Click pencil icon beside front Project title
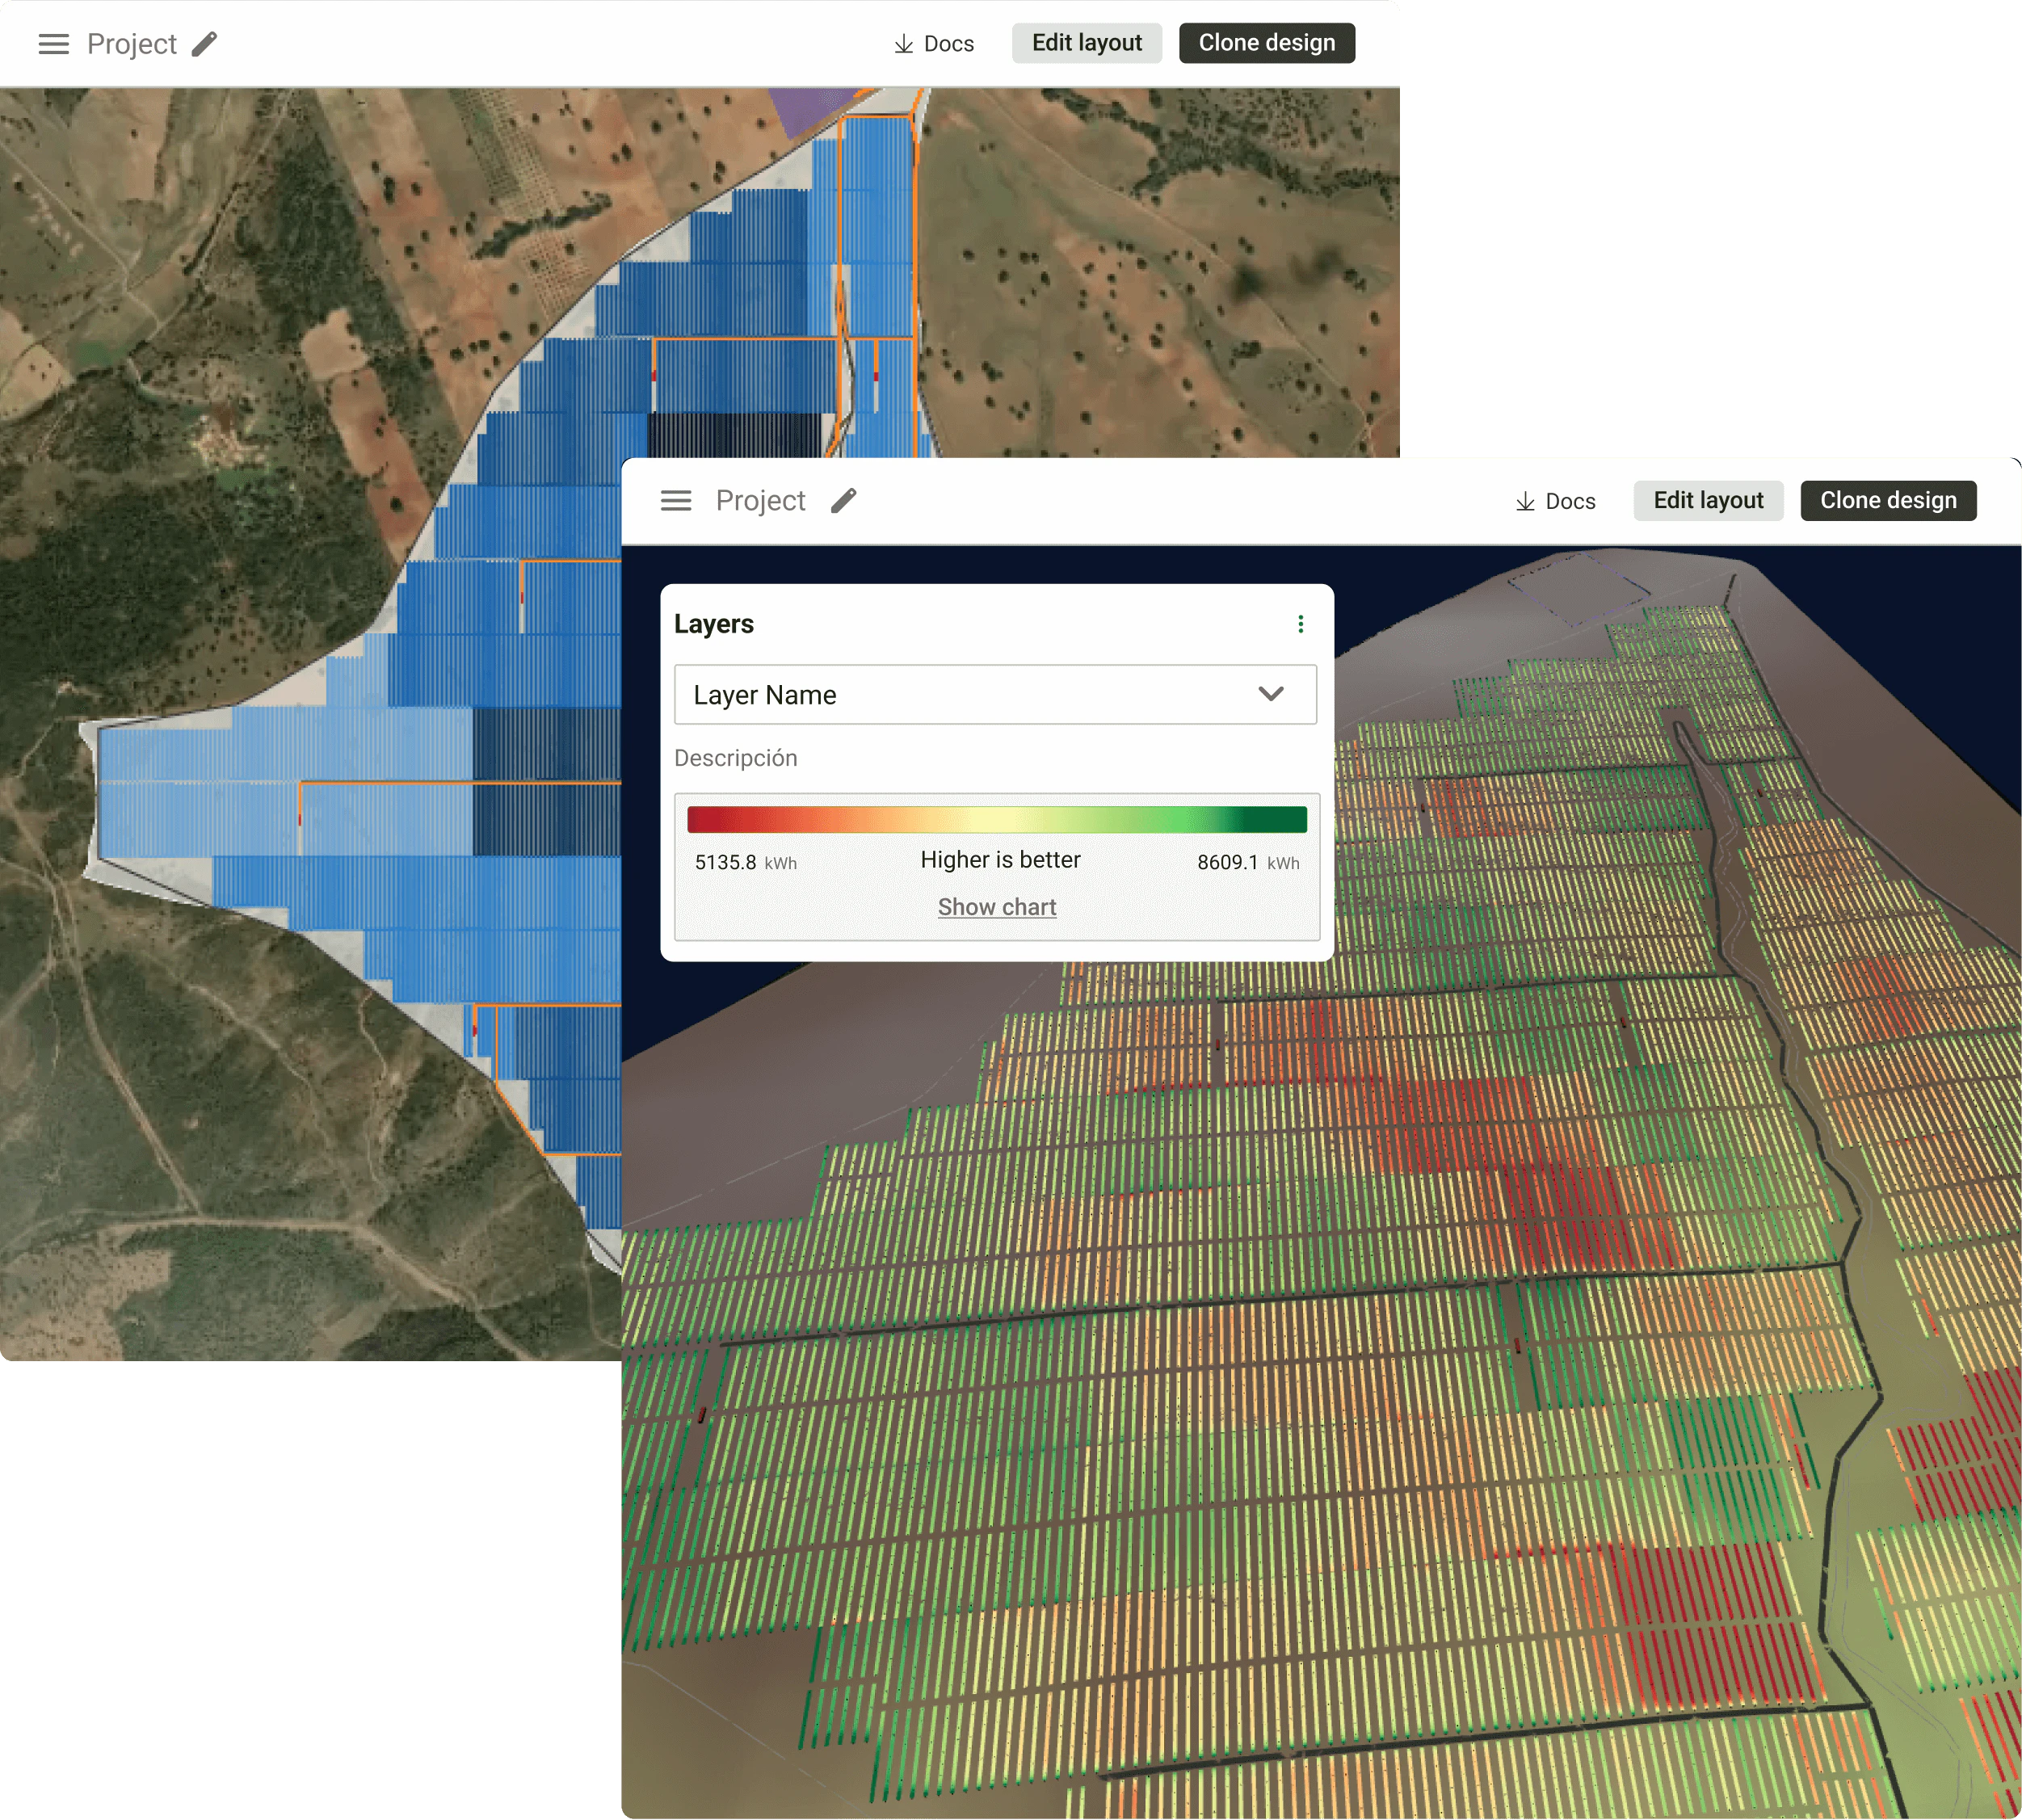This screenshot has height=1820, width=2022. coord(844,501)
